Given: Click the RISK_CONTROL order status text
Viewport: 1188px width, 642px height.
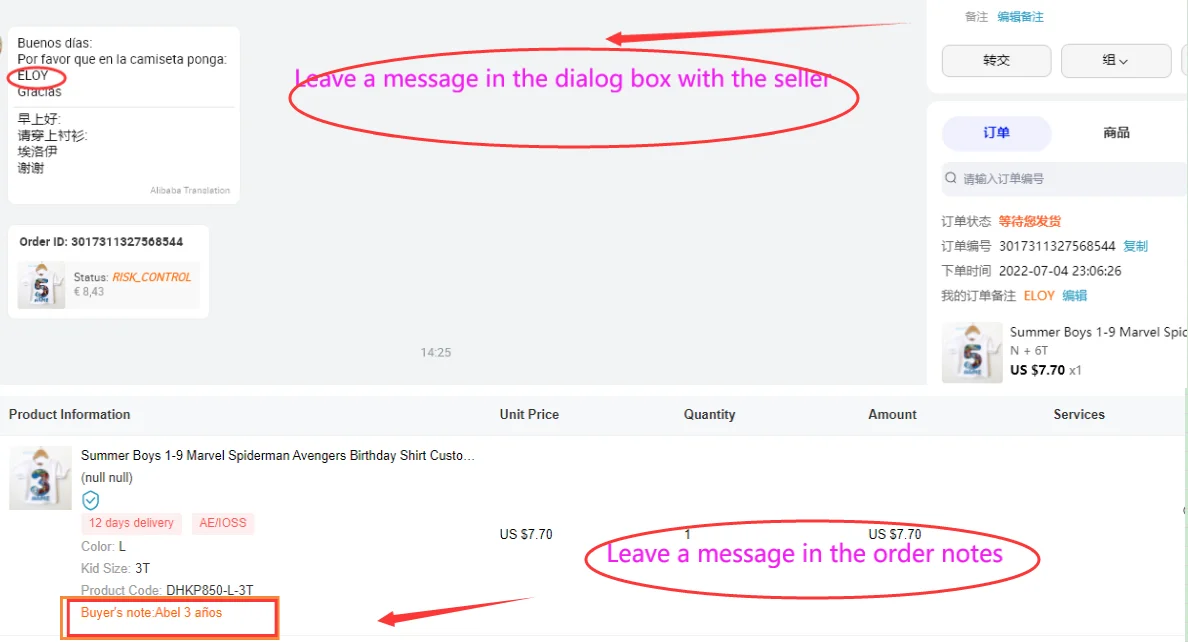Looking at the screenshot, I should pyautogui.click(x=152, y=277).
